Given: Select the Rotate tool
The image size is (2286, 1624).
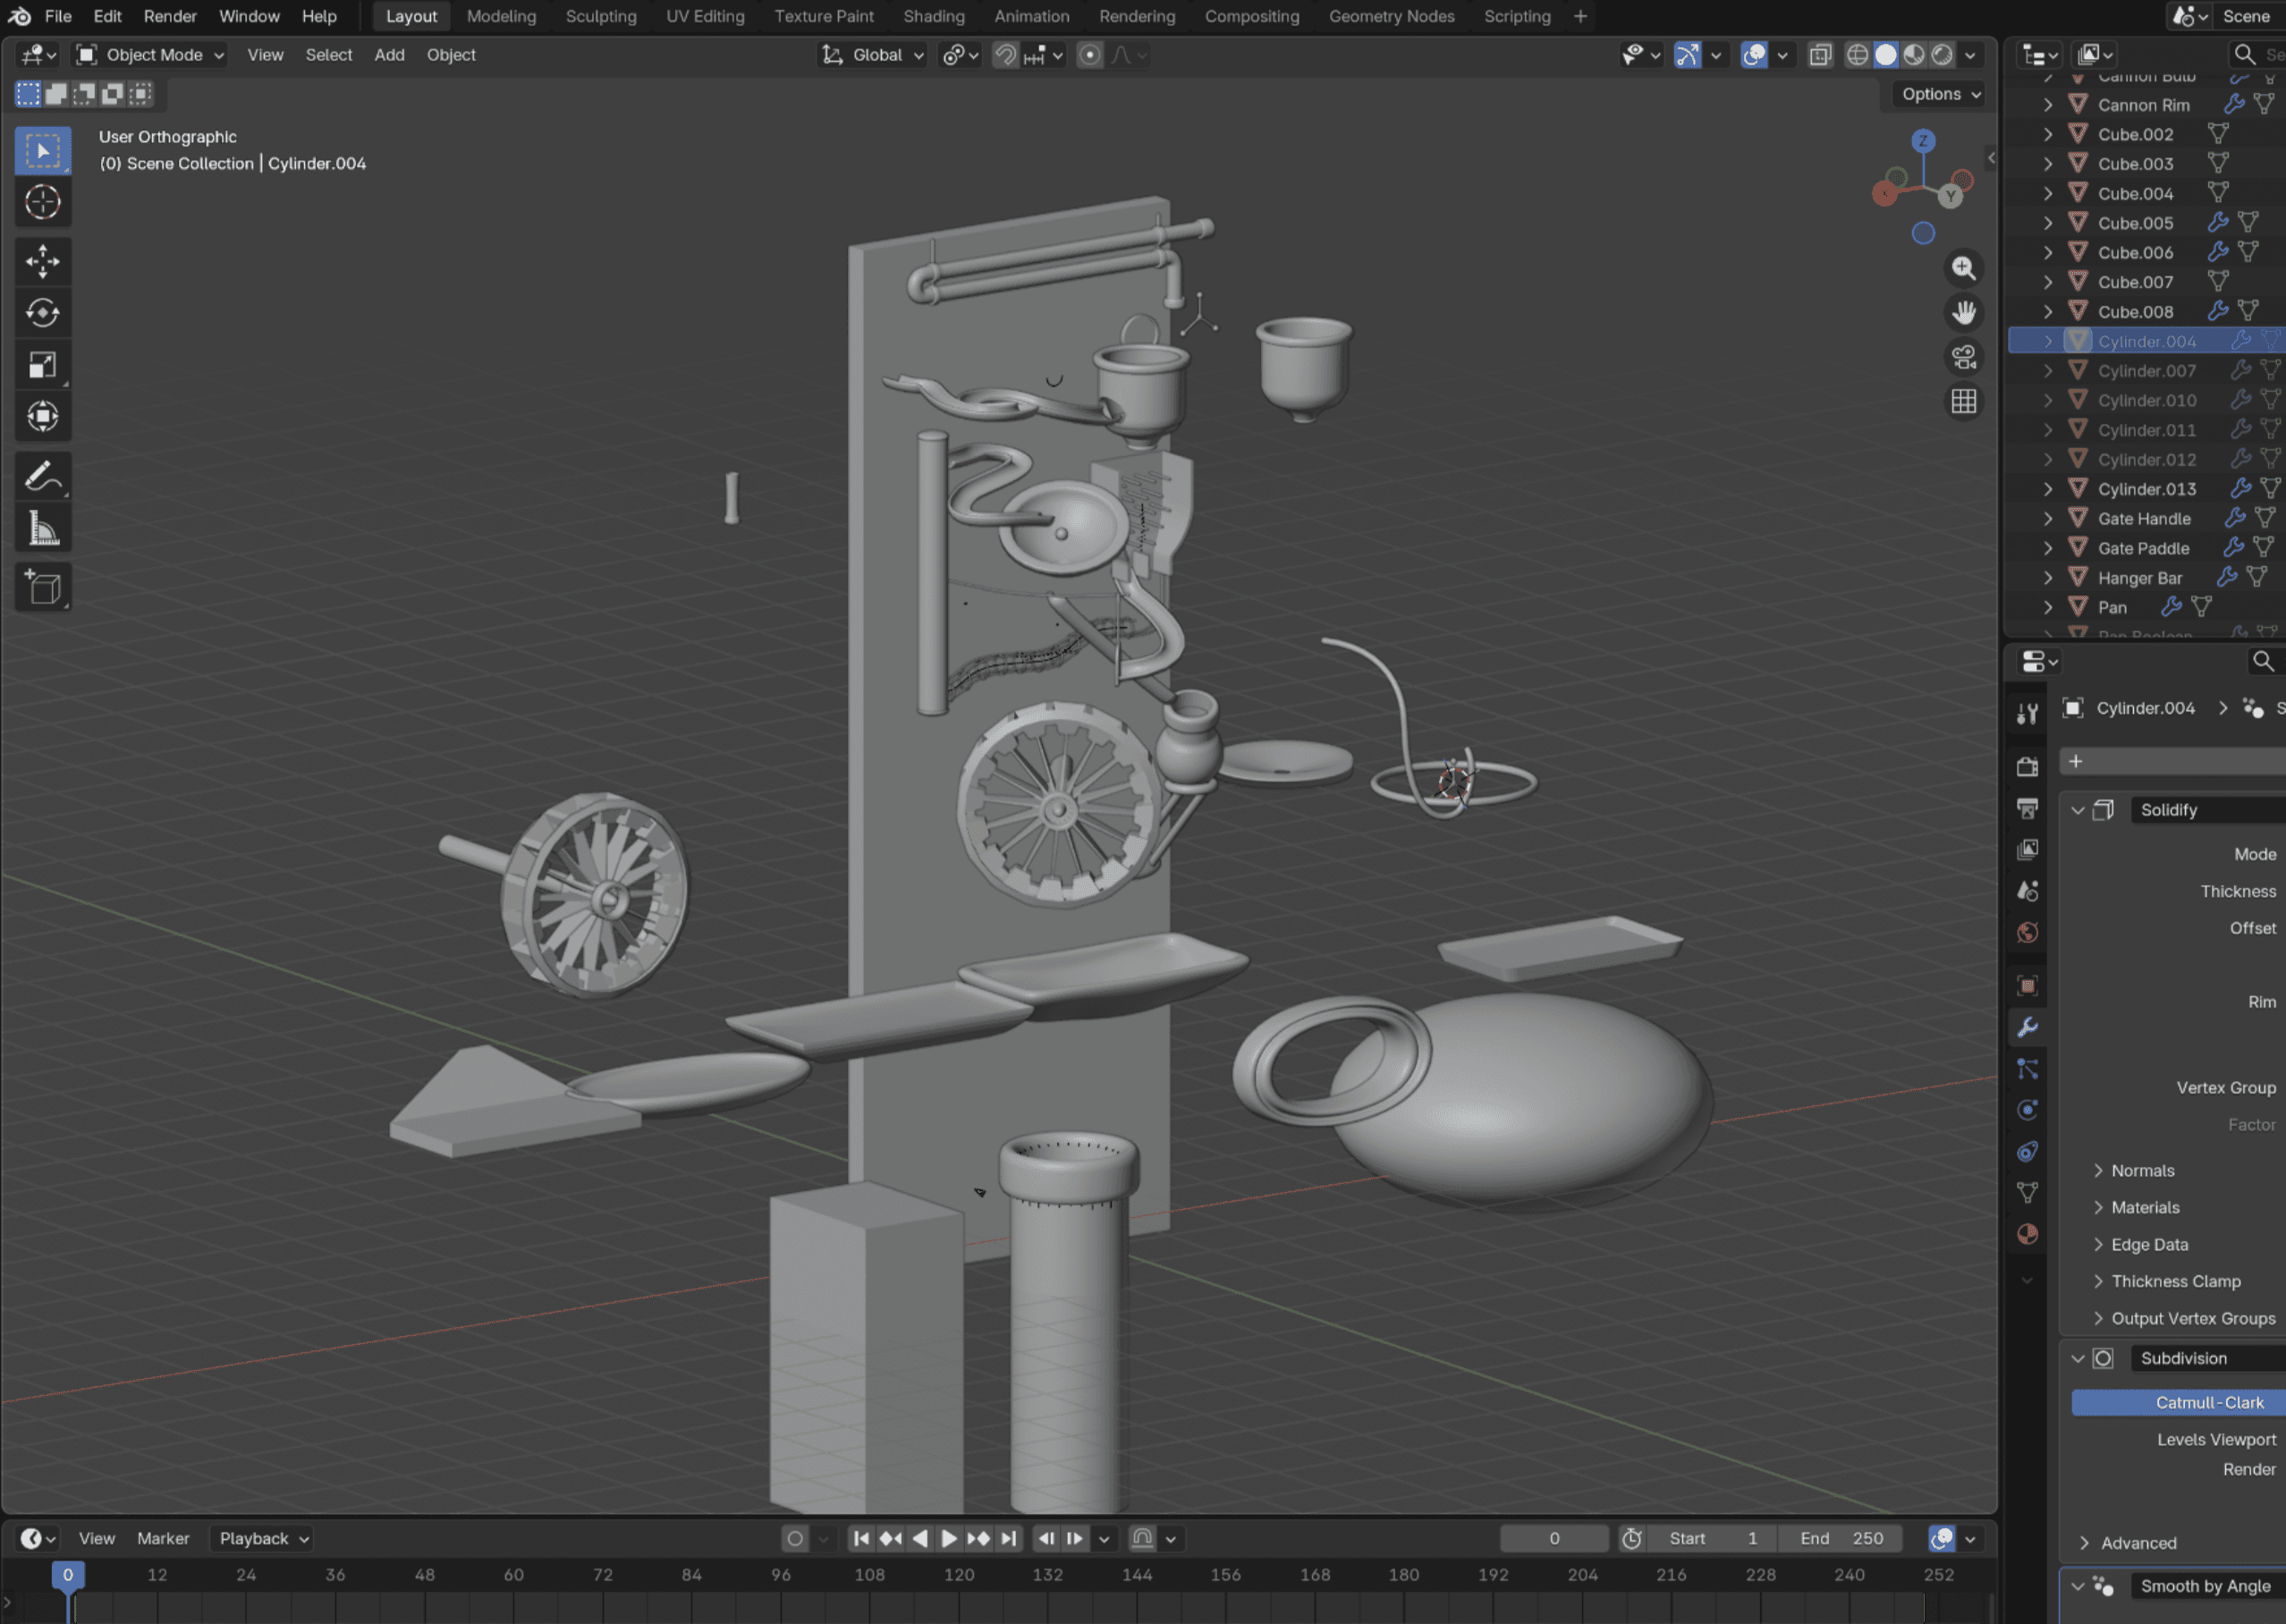Looking at the screenshot, I should (42, 313).
